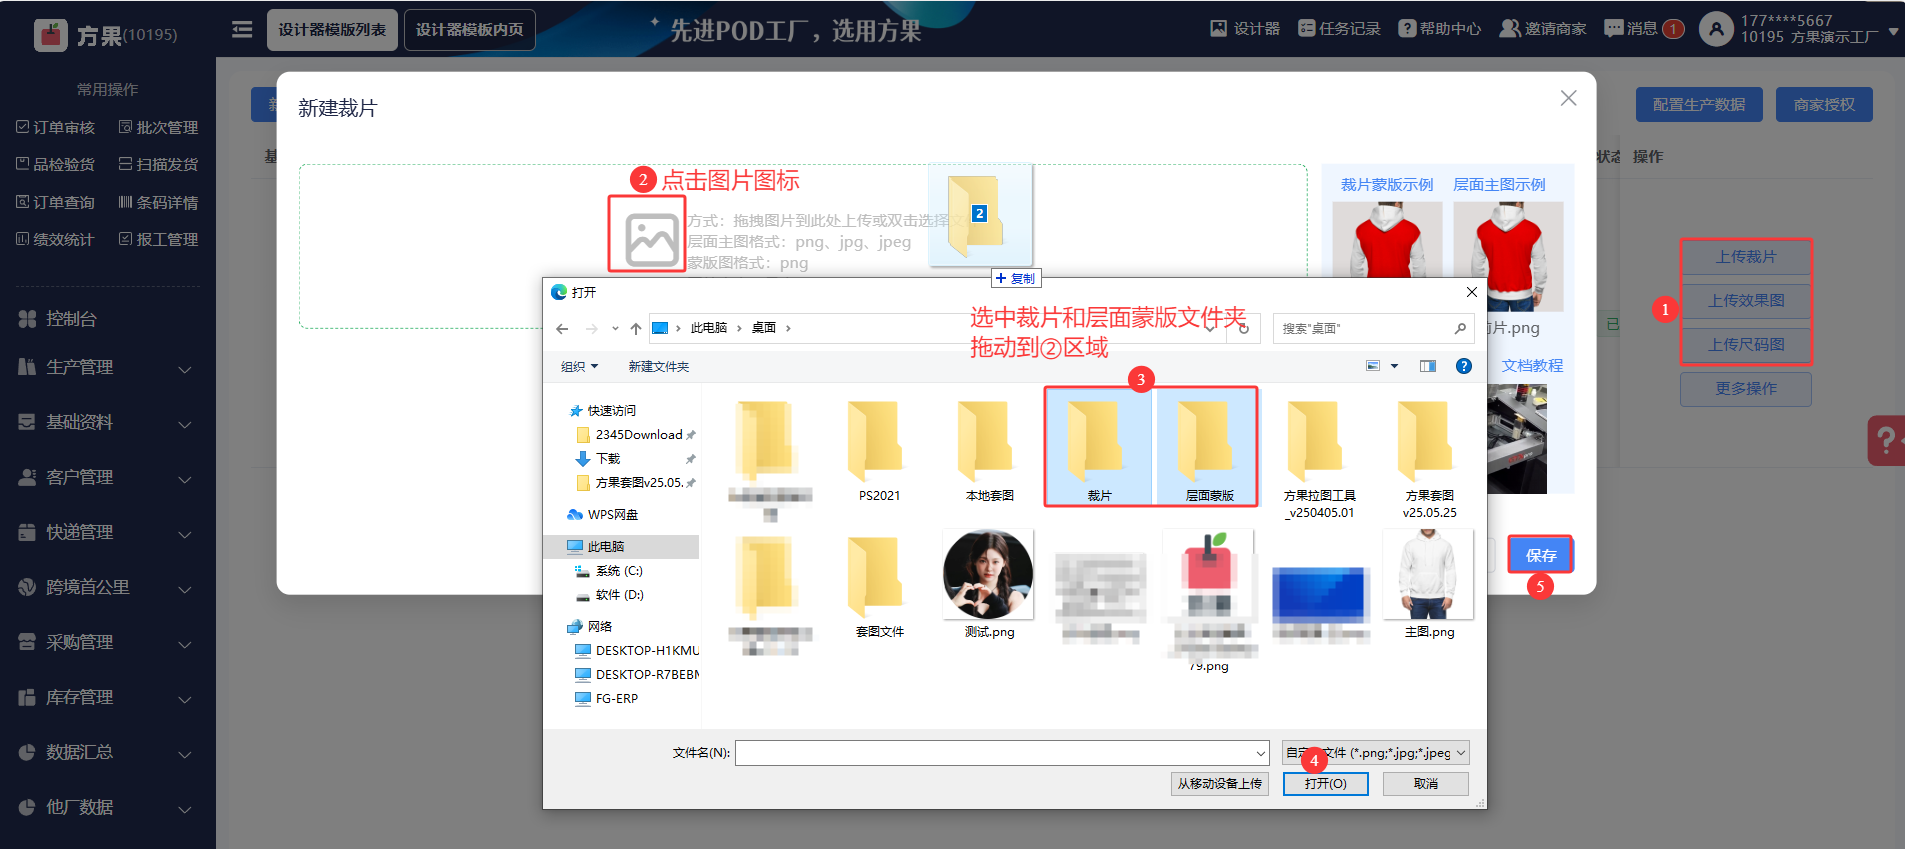Open the account dropdown arrow in header
Viewport: 1905px width, 849px height.
point(1893,32)
